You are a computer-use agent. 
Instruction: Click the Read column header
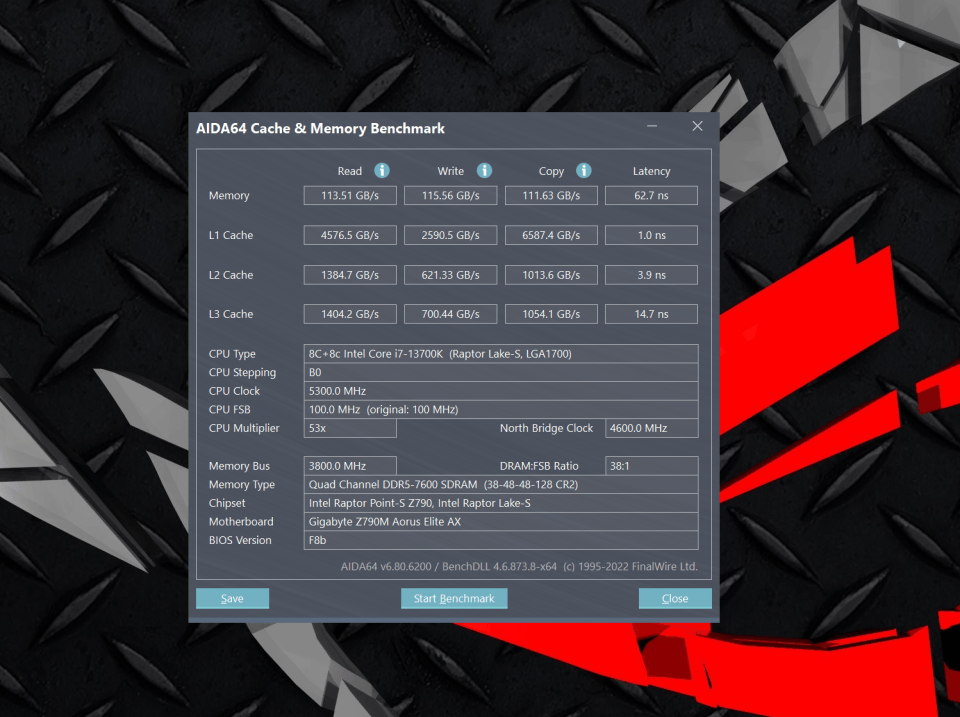pos(350,171)
